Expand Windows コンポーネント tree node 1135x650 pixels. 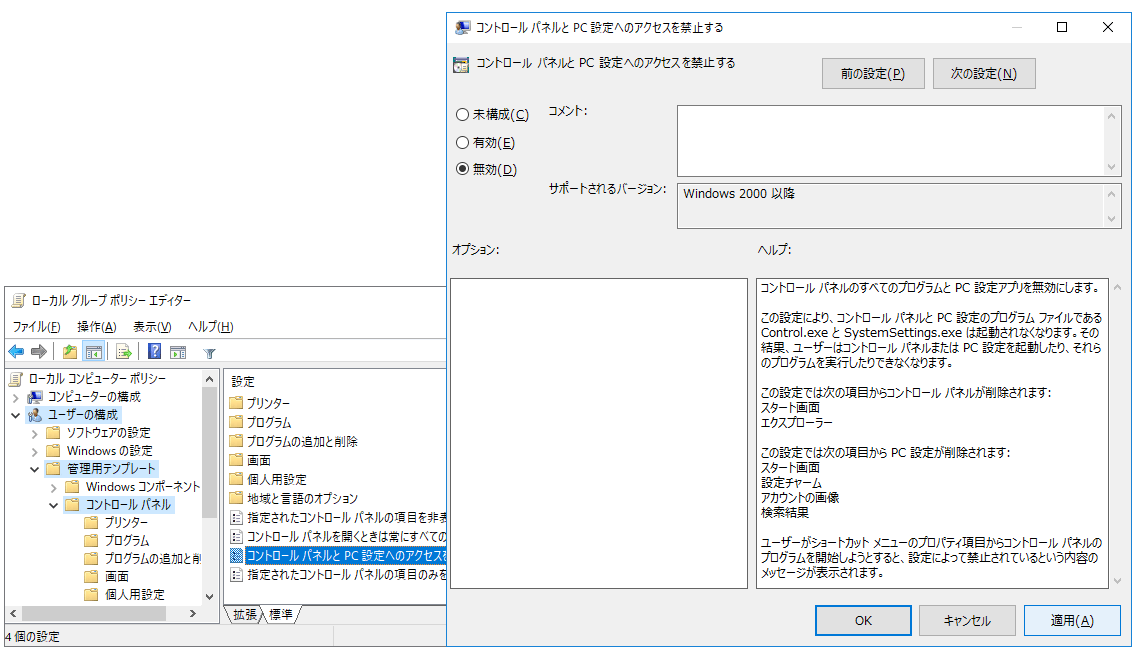click(x=53, y=488)
